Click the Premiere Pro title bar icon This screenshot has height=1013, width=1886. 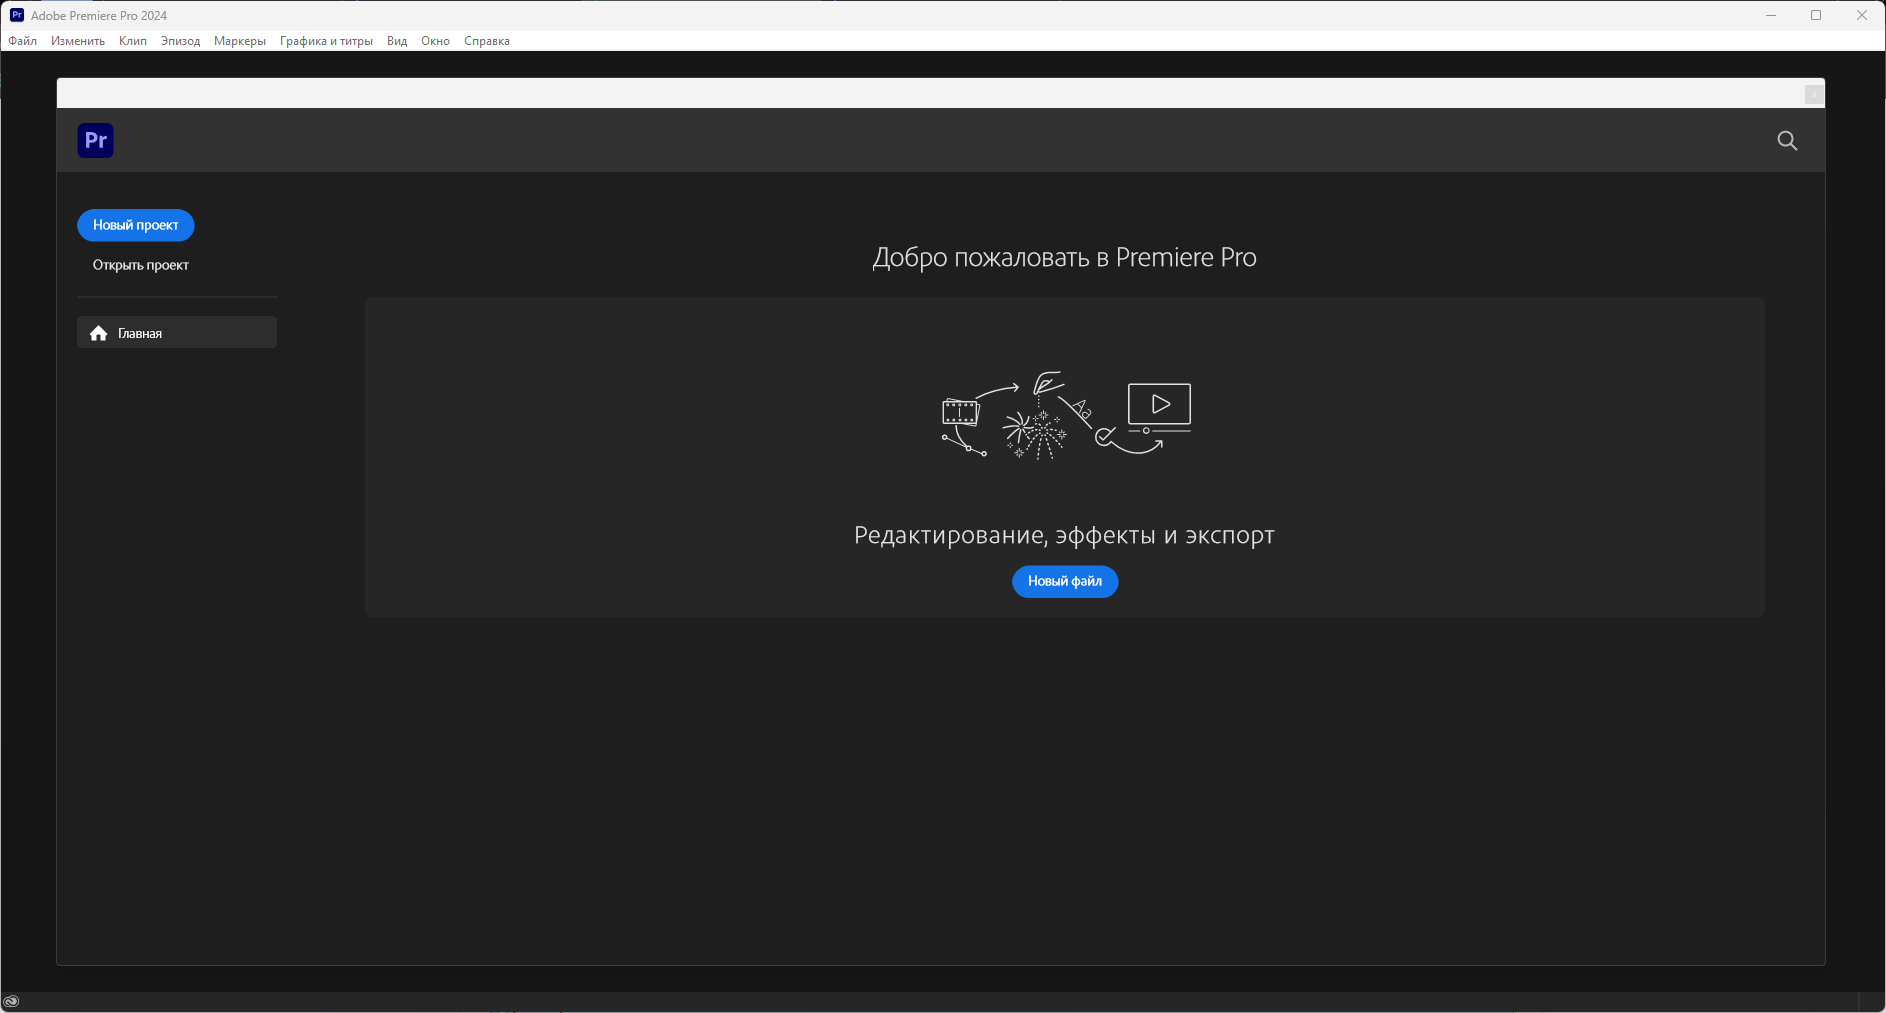[x=17, y=15]
